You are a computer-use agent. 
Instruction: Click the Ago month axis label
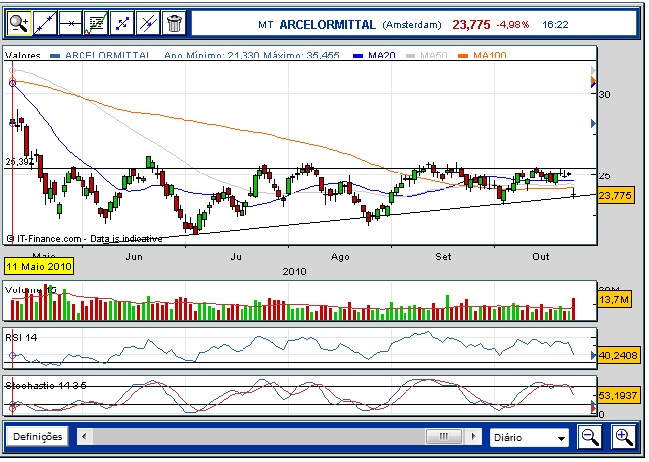(340, 257)
